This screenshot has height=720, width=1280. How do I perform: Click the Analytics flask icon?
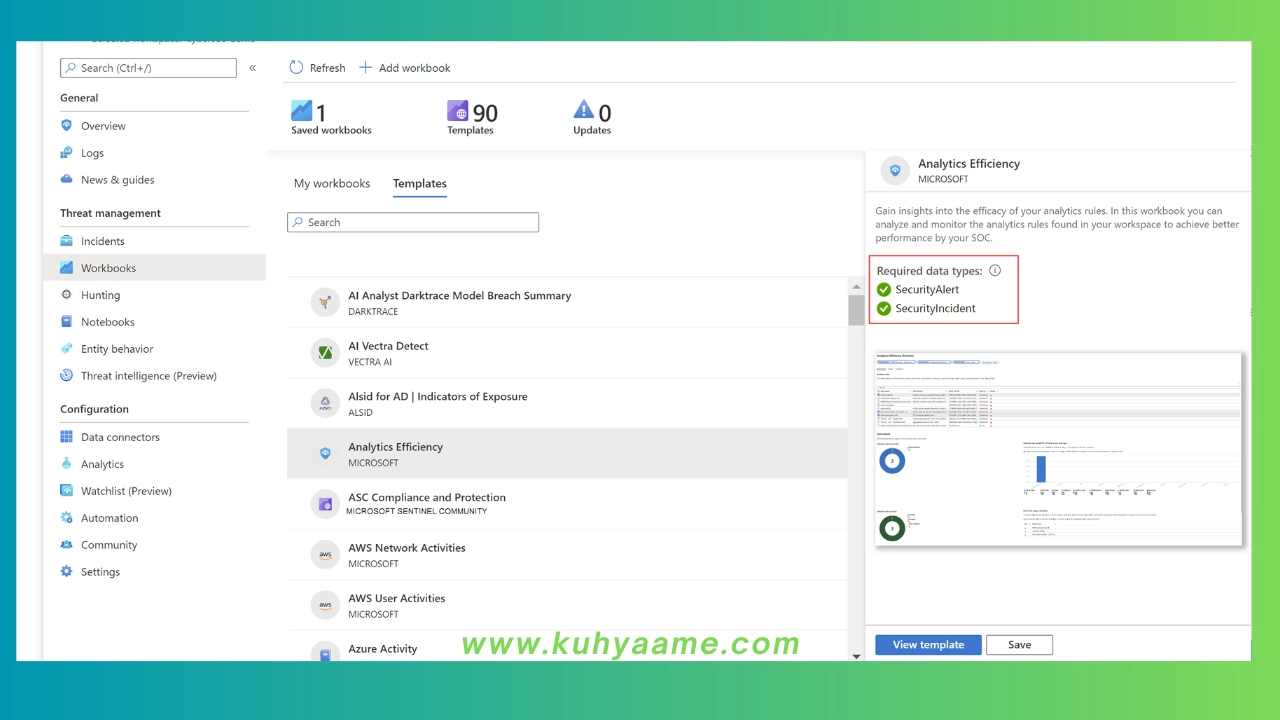(x=67, y=464)
